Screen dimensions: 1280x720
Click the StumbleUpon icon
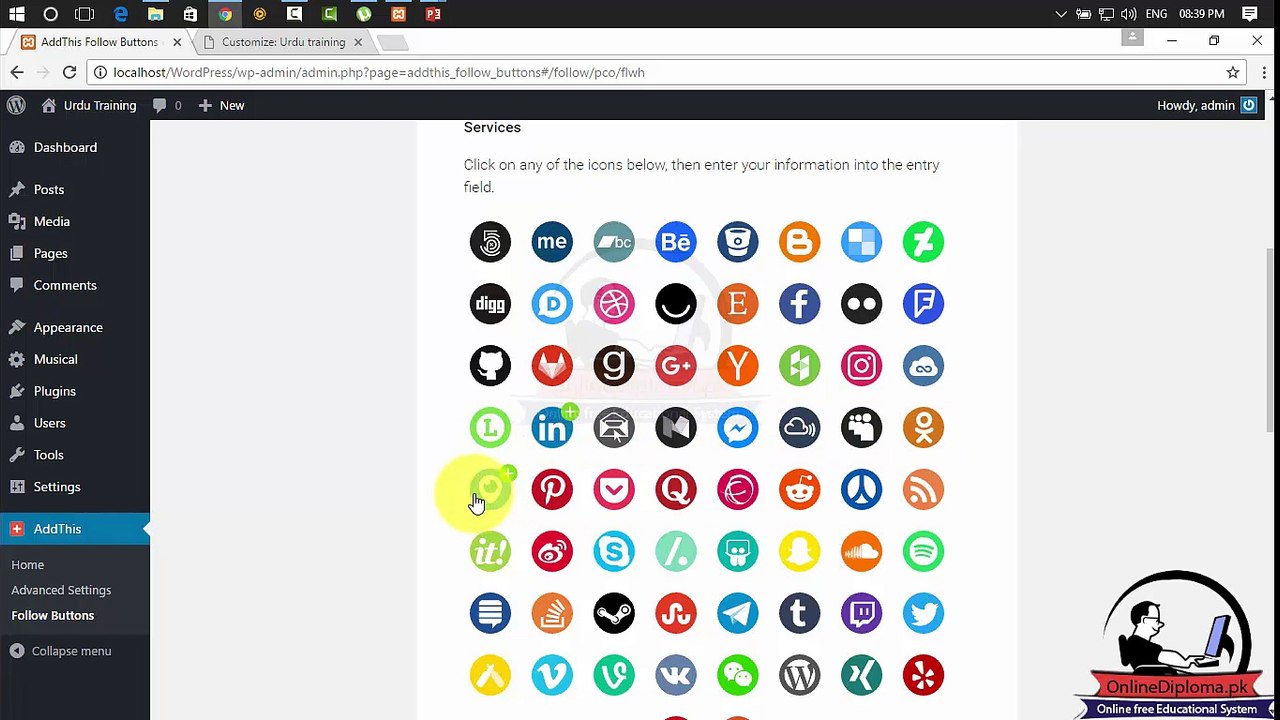tap(676, 614)
